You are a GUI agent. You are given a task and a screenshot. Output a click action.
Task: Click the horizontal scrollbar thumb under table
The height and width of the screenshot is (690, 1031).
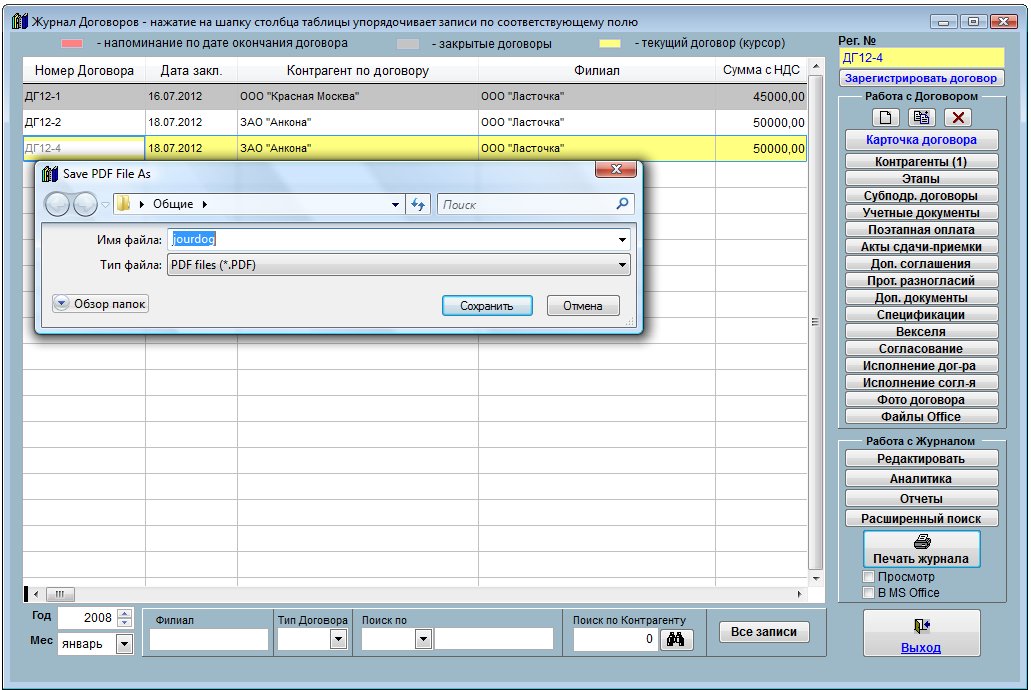tap(59, 593)
